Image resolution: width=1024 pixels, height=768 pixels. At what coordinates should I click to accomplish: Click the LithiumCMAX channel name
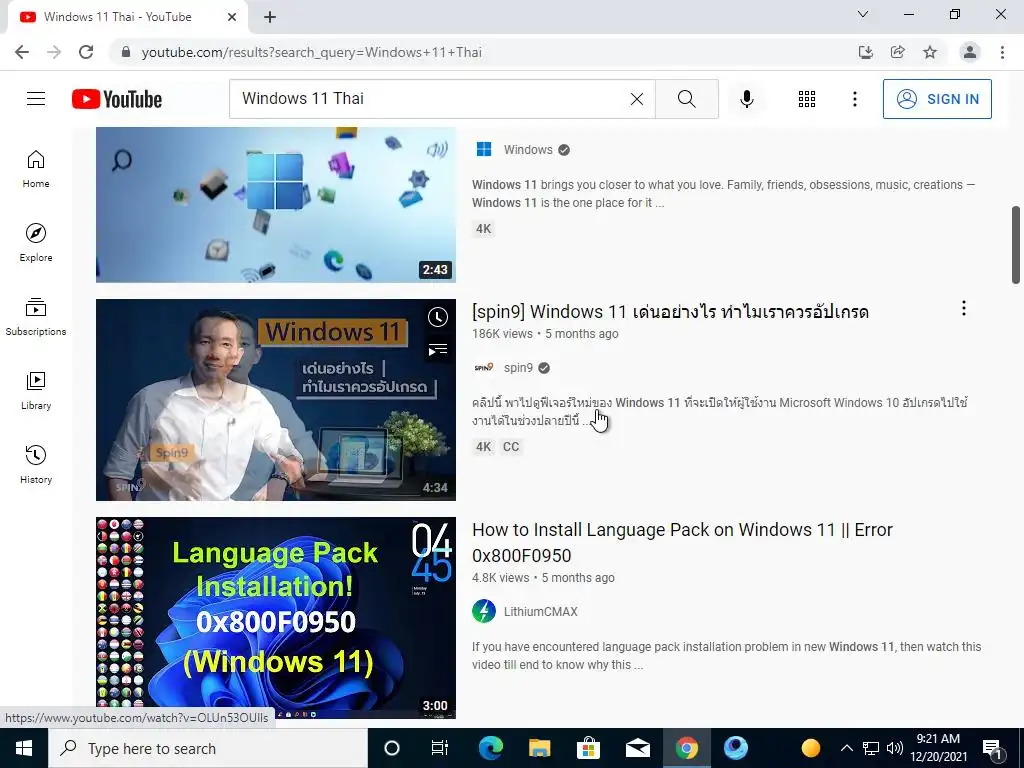pyautogui.click(x=541, y=612)
